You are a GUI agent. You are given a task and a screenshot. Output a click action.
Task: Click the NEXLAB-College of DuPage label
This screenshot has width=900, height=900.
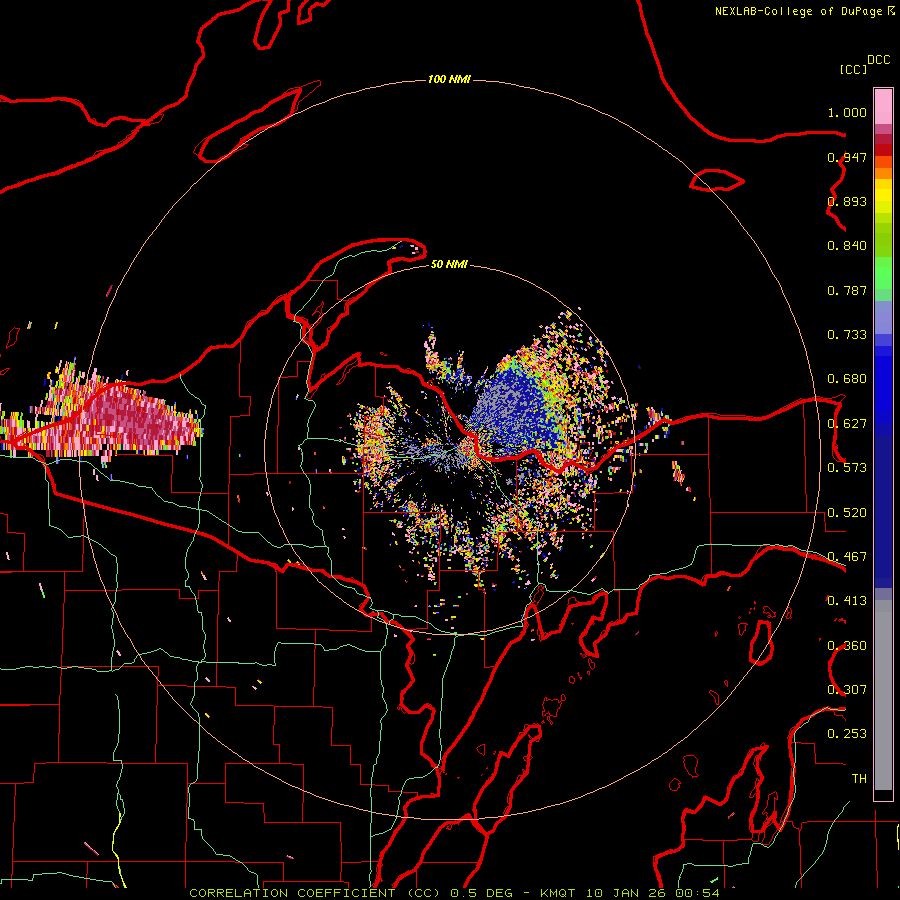(798, 11)
